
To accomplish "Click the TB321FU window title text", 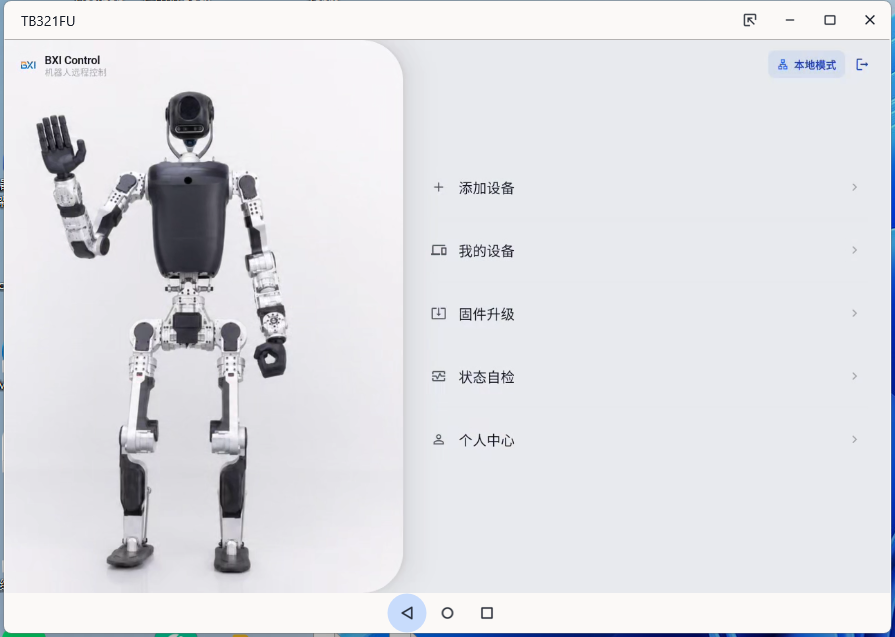I will (49, 21).
